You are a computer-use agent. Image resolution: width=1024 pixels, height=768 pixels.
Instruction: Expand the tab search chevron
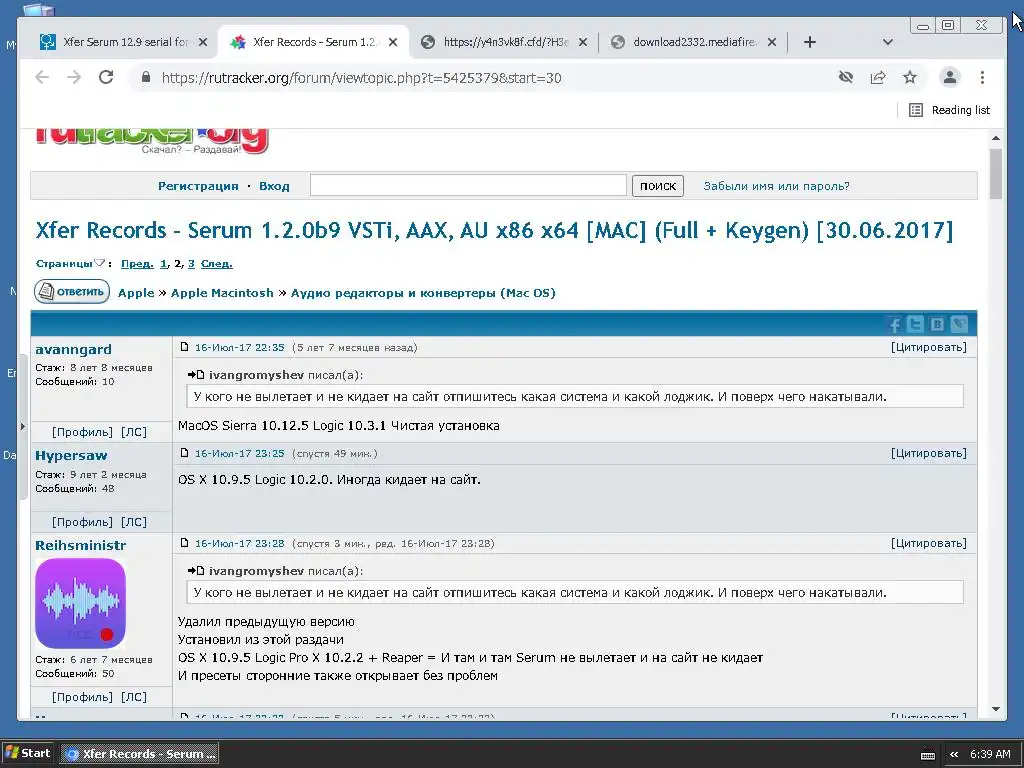point(888,42)
